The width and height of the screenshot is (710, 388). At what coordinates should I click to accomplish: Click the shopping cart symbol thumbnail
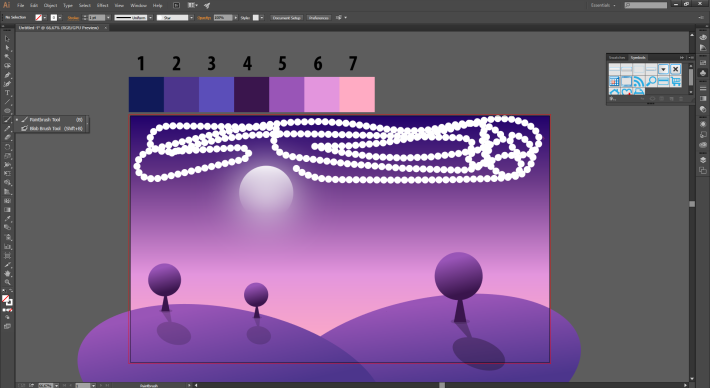click(x=675, y=81)
